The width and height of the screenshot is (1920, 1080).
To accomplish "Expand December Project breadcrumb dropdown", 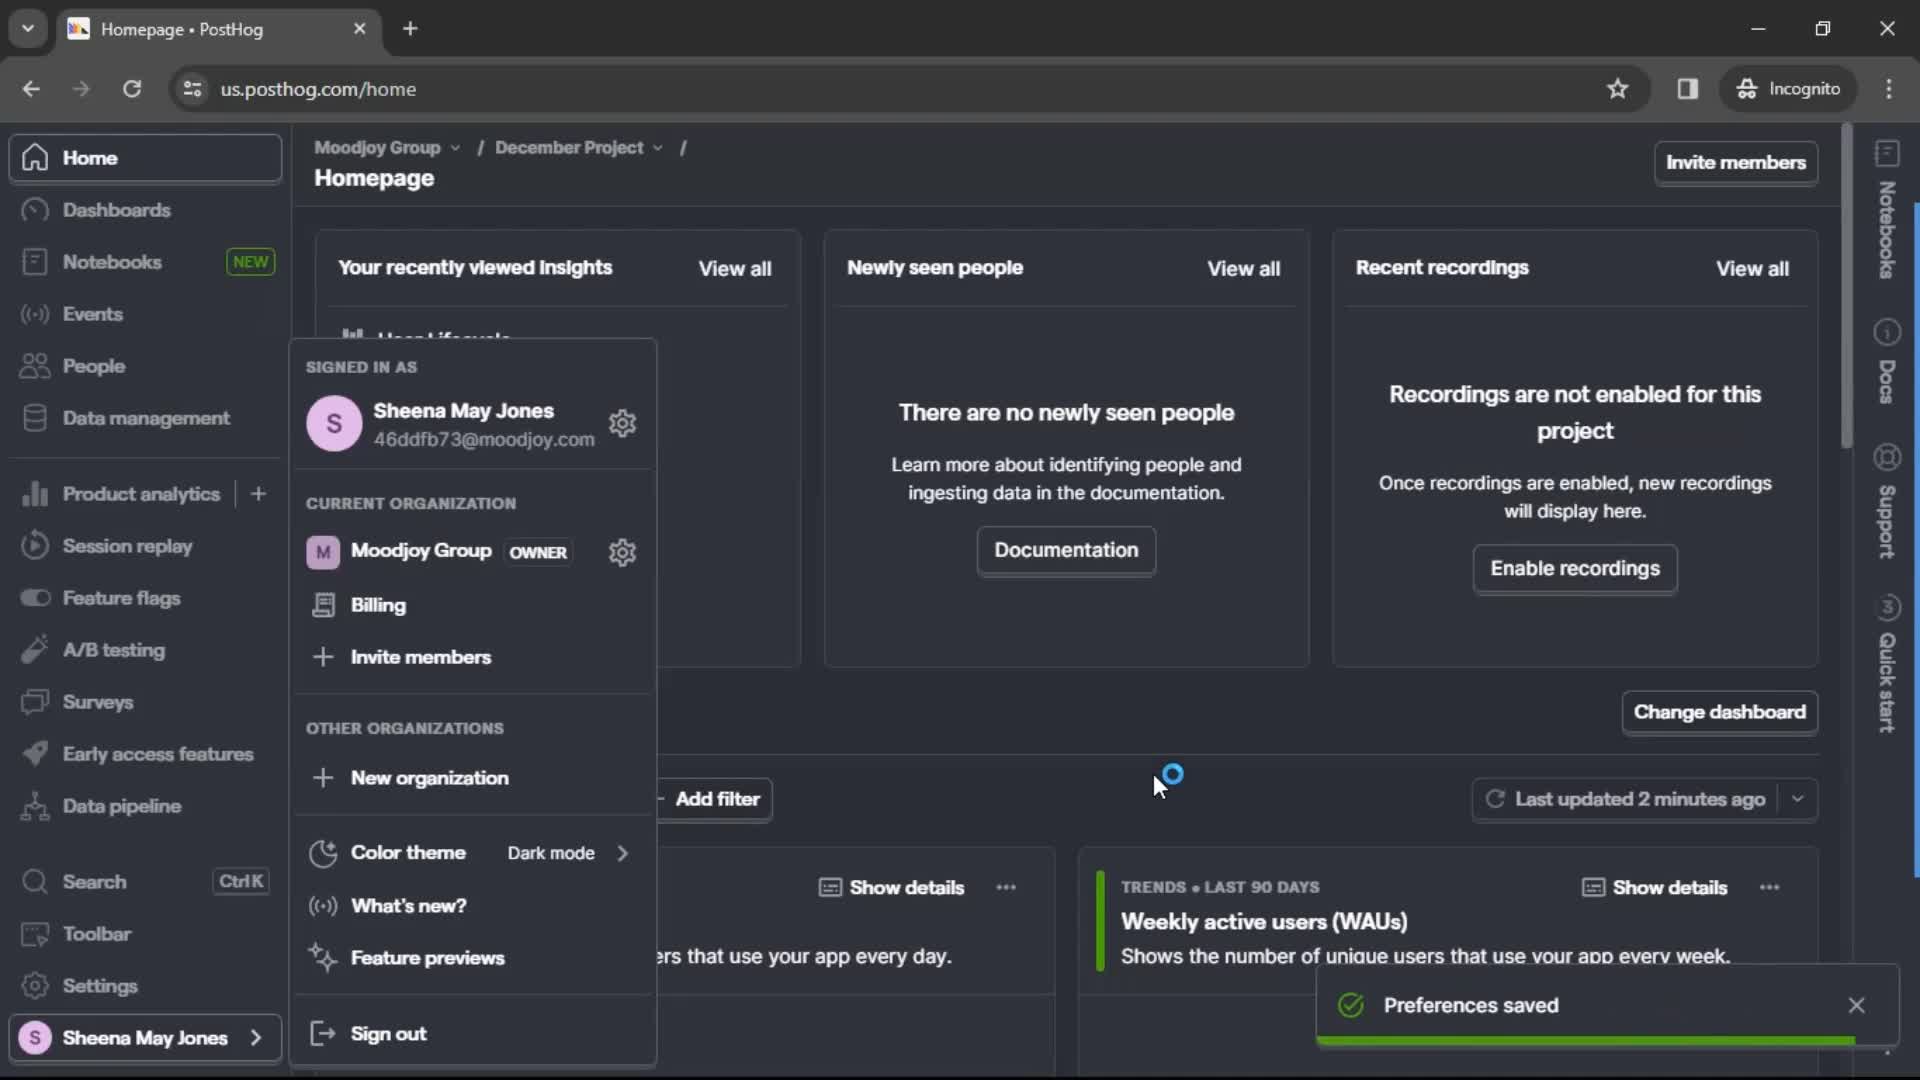I will (658, 148).
